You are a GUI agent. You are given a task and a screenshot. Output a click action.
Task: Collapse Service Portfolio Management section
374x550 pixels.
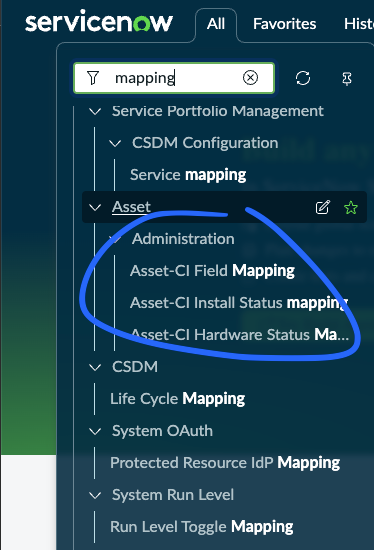[x=95, y=111]
